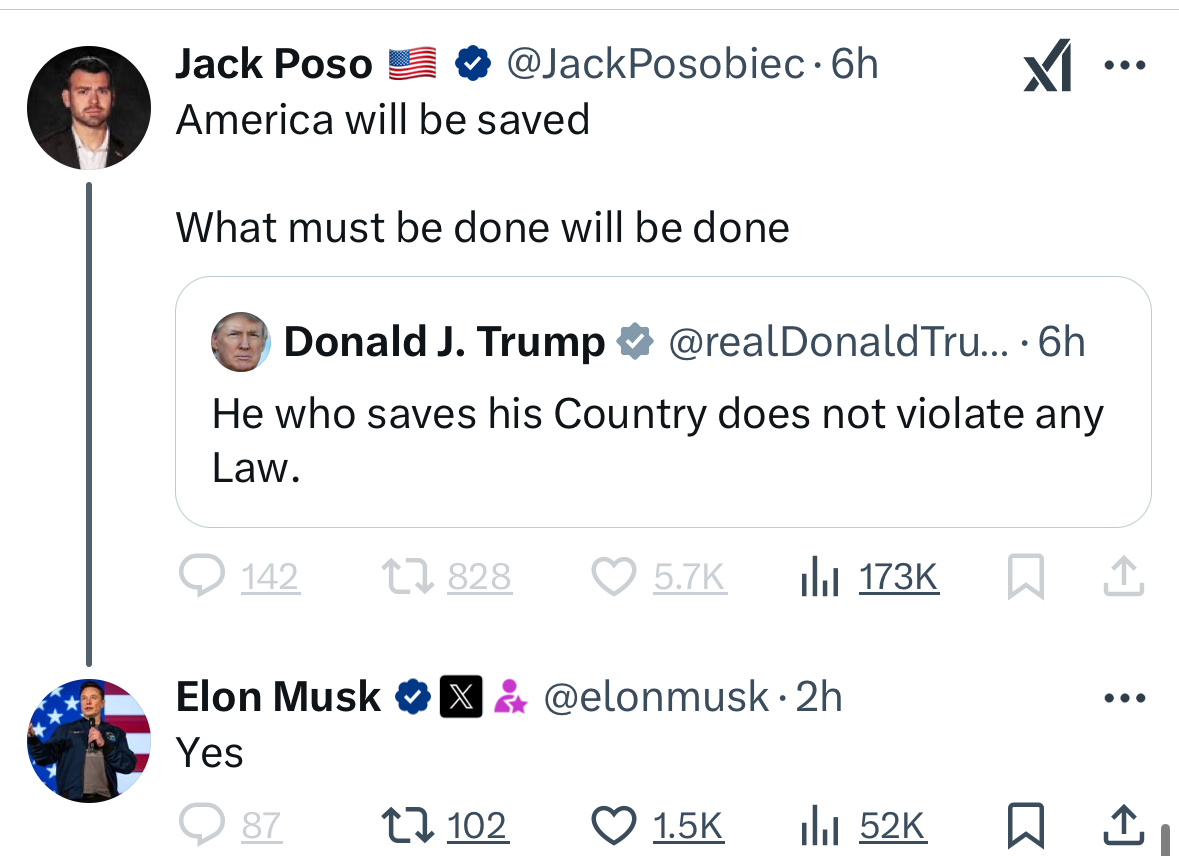Like Jack Poso's post

(613, 577)
